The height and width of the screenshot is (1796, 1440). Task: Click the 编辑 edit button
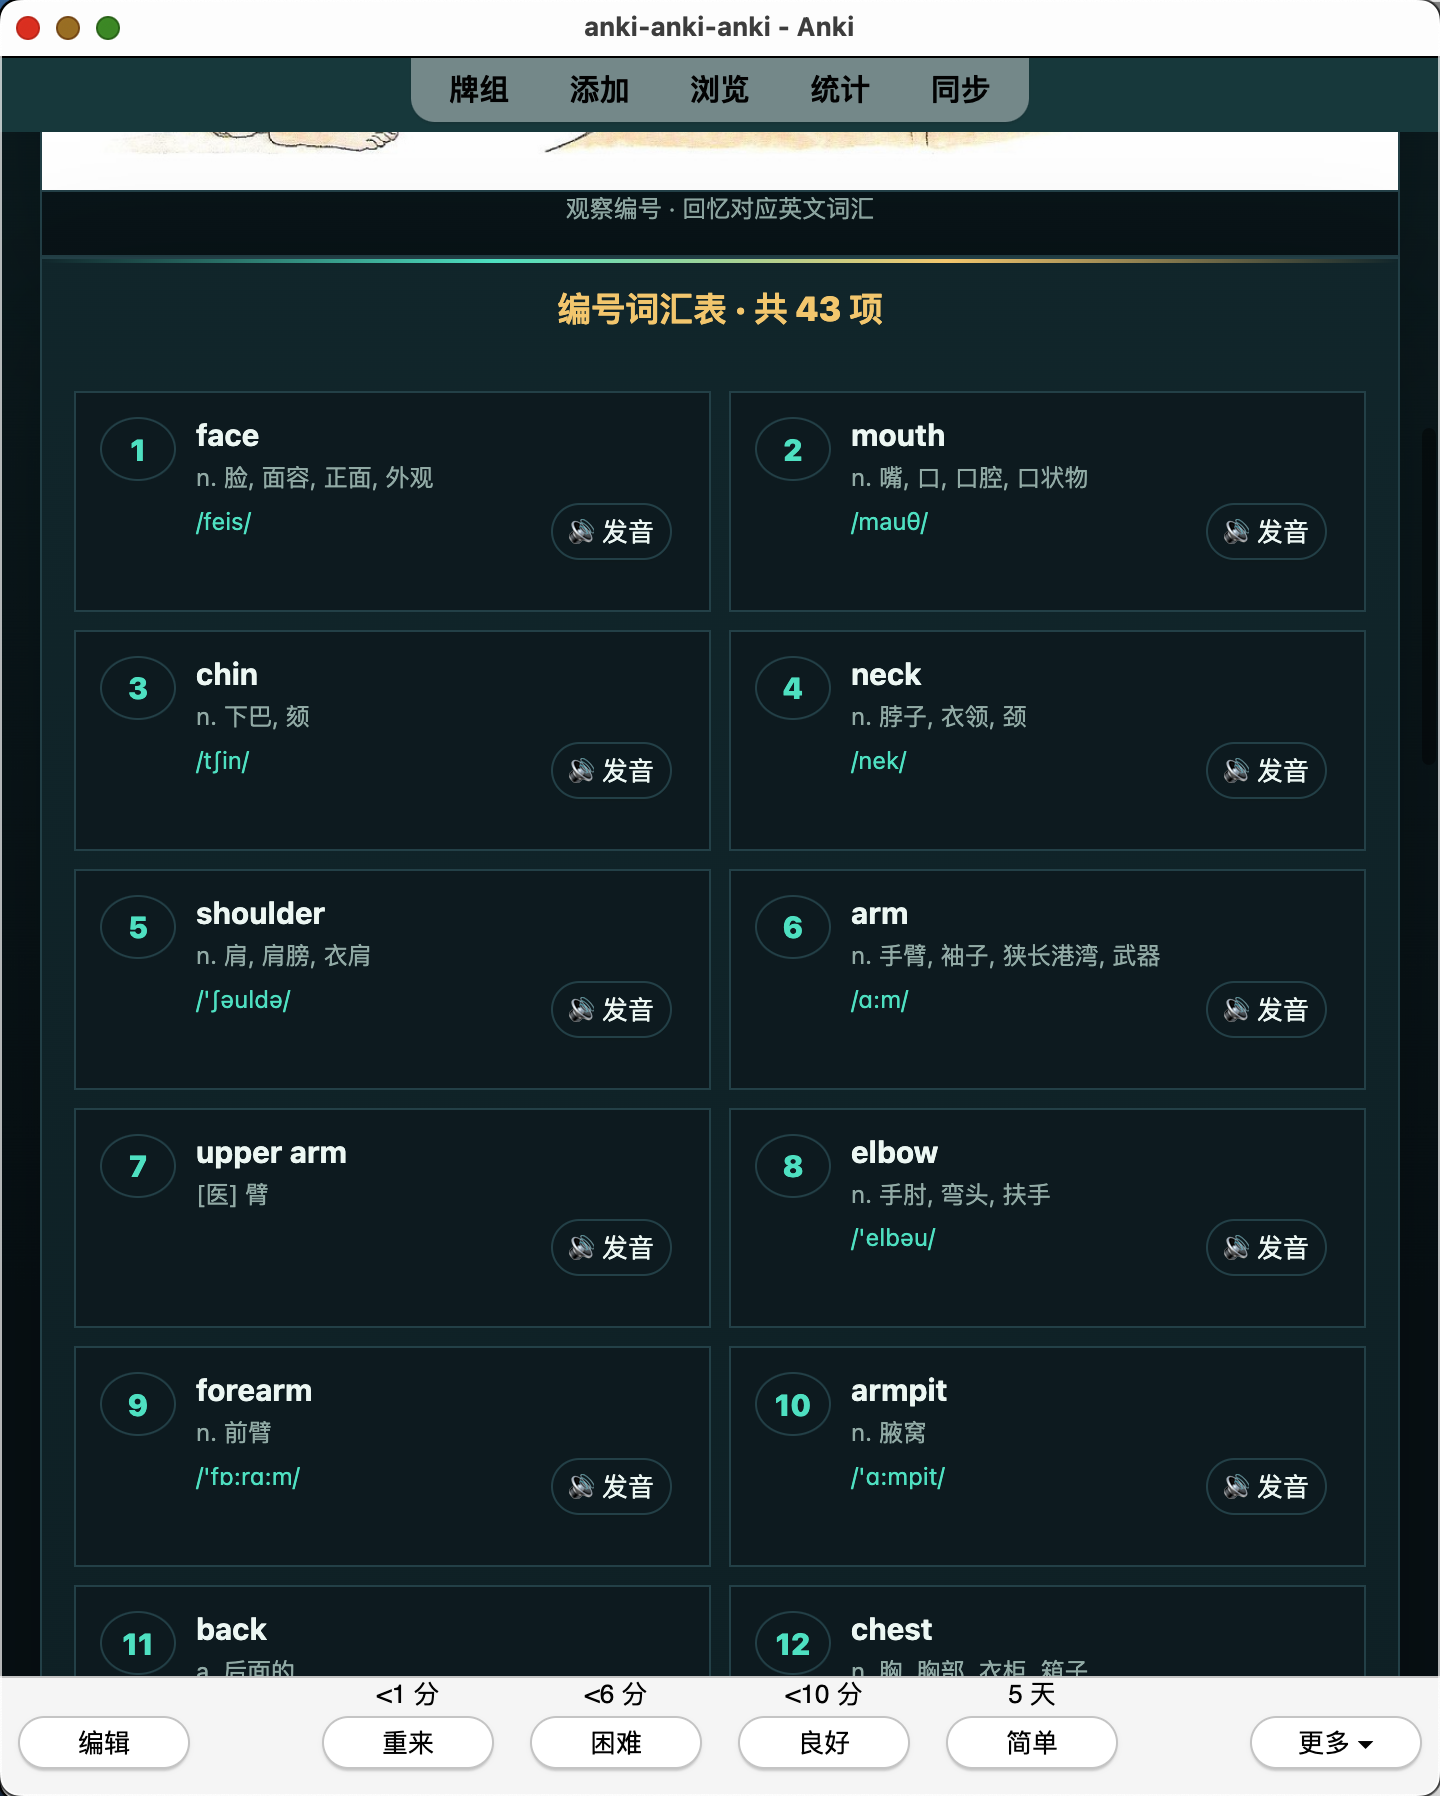click(104, 1743)
